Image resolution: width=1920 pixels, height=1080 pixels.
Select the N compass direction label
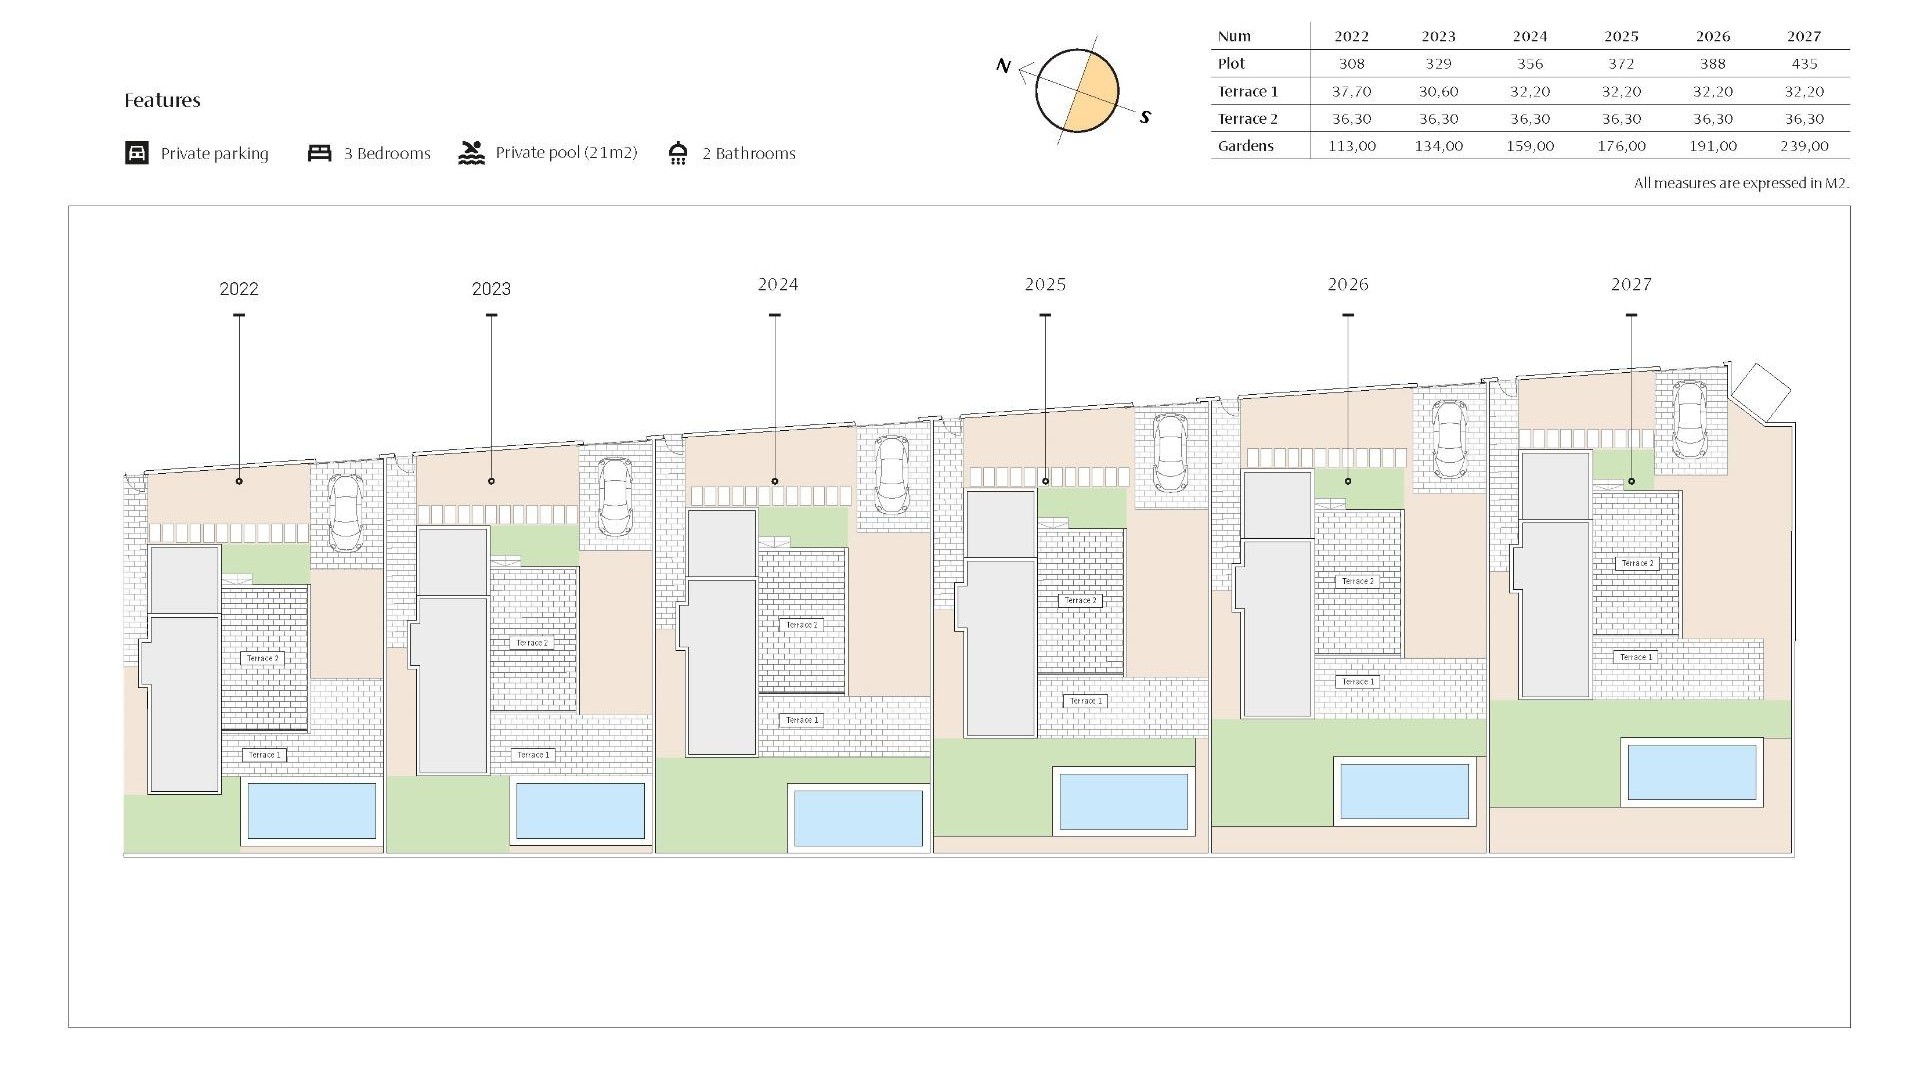[x=1003, y=68]
